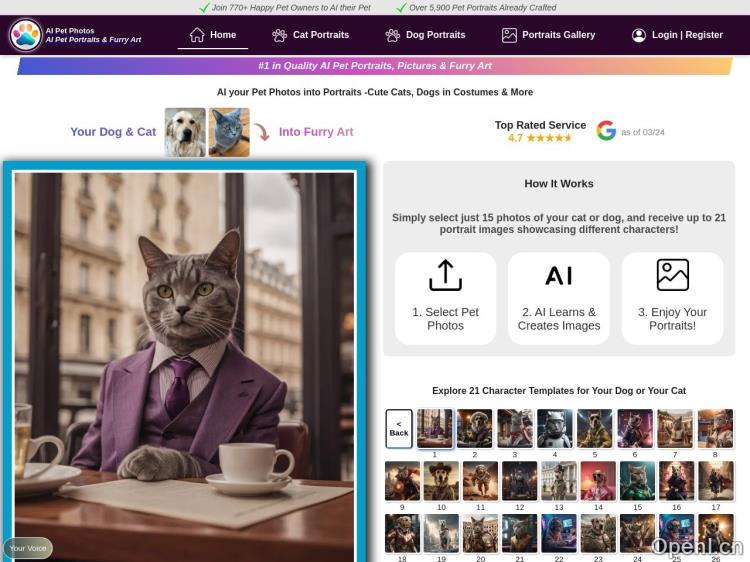
Task: Go to the Portraits Gallery page
Action: tap(558, 35)
